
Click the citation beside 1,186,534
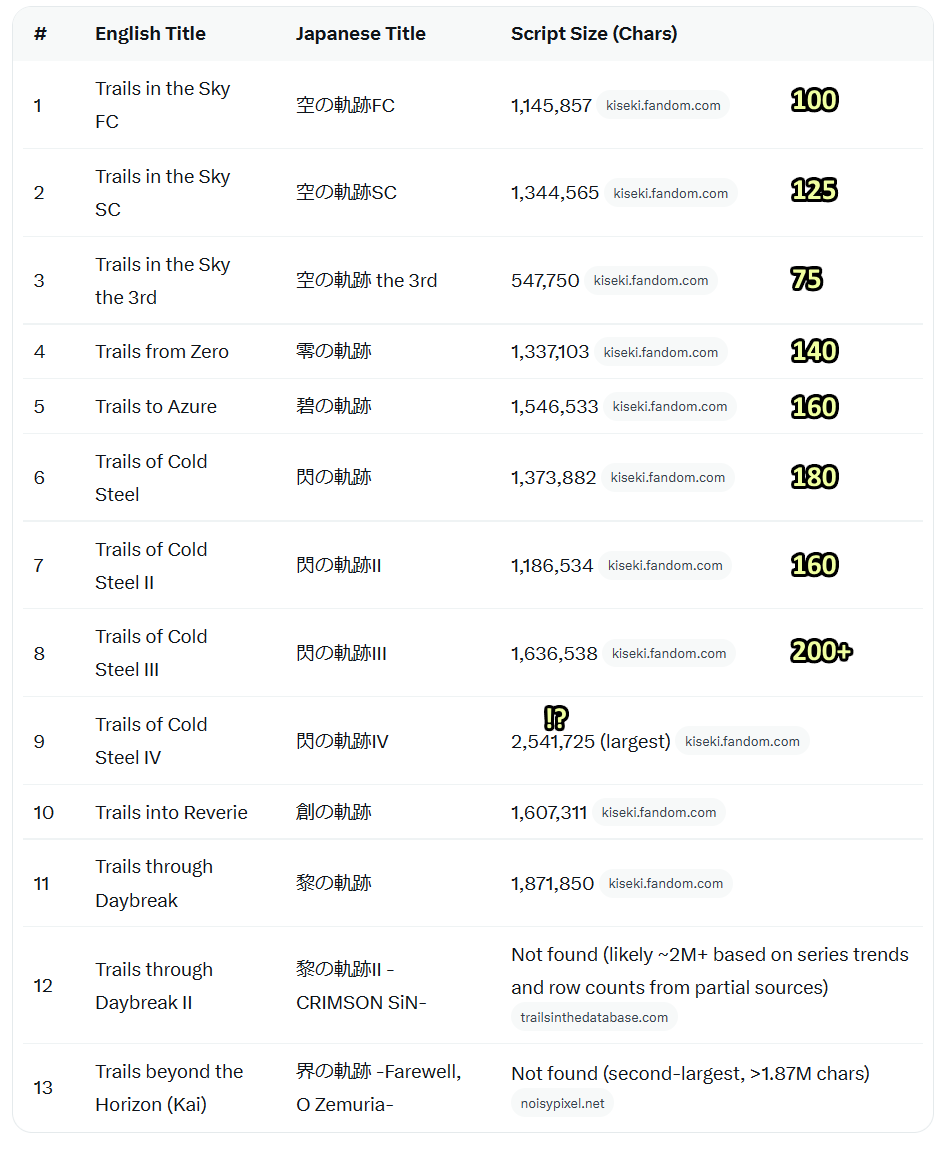tap(664, 566)
